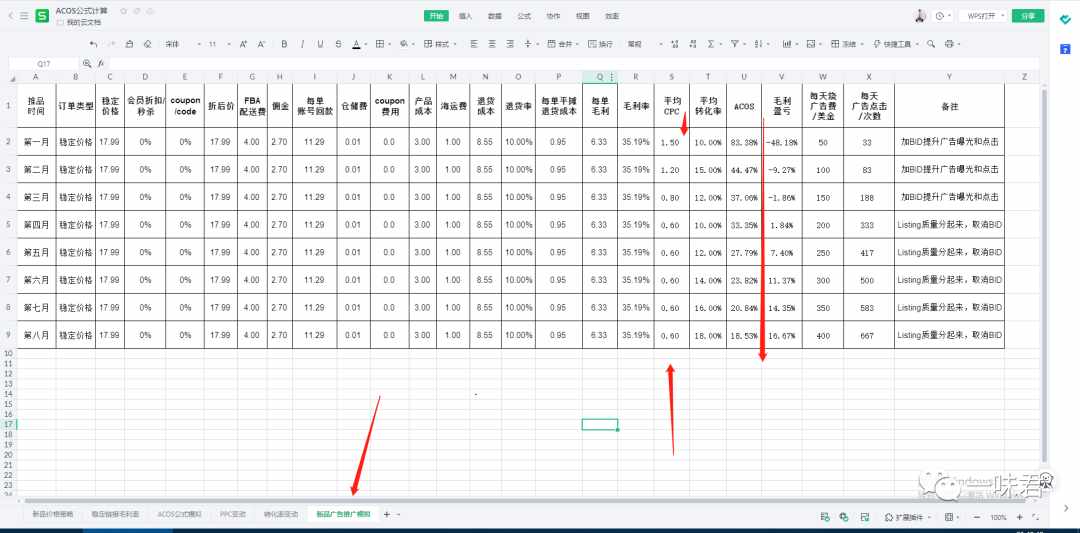Decrease font size with A- icon
This screenshot has height=533, width=1080.
coord(261,44)
